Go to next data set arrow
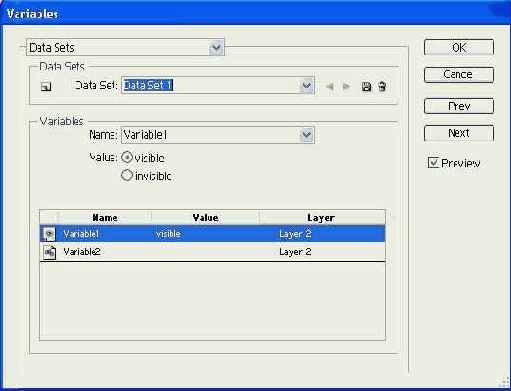Screen dimensions: 511x391 [x=346, y=87]
